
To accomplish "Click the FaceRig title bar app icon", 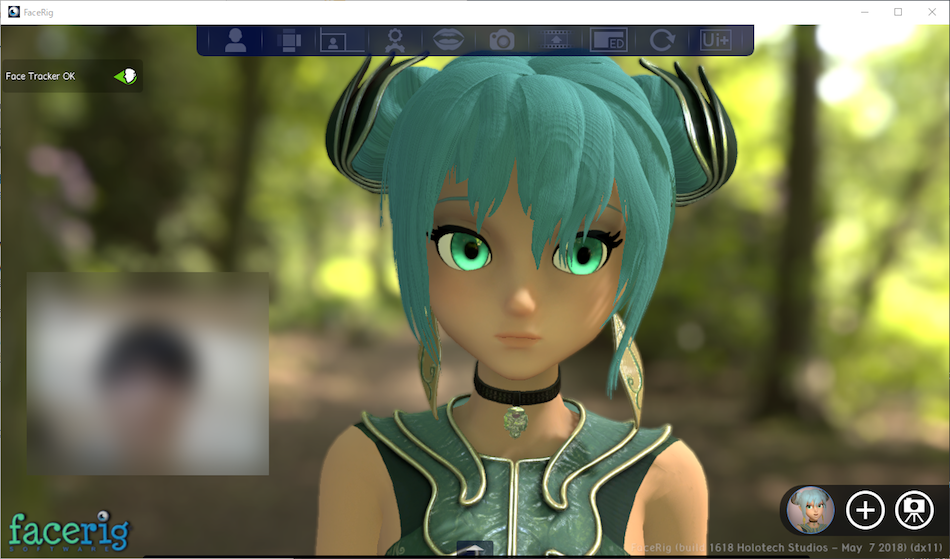I will click(12, 11).
